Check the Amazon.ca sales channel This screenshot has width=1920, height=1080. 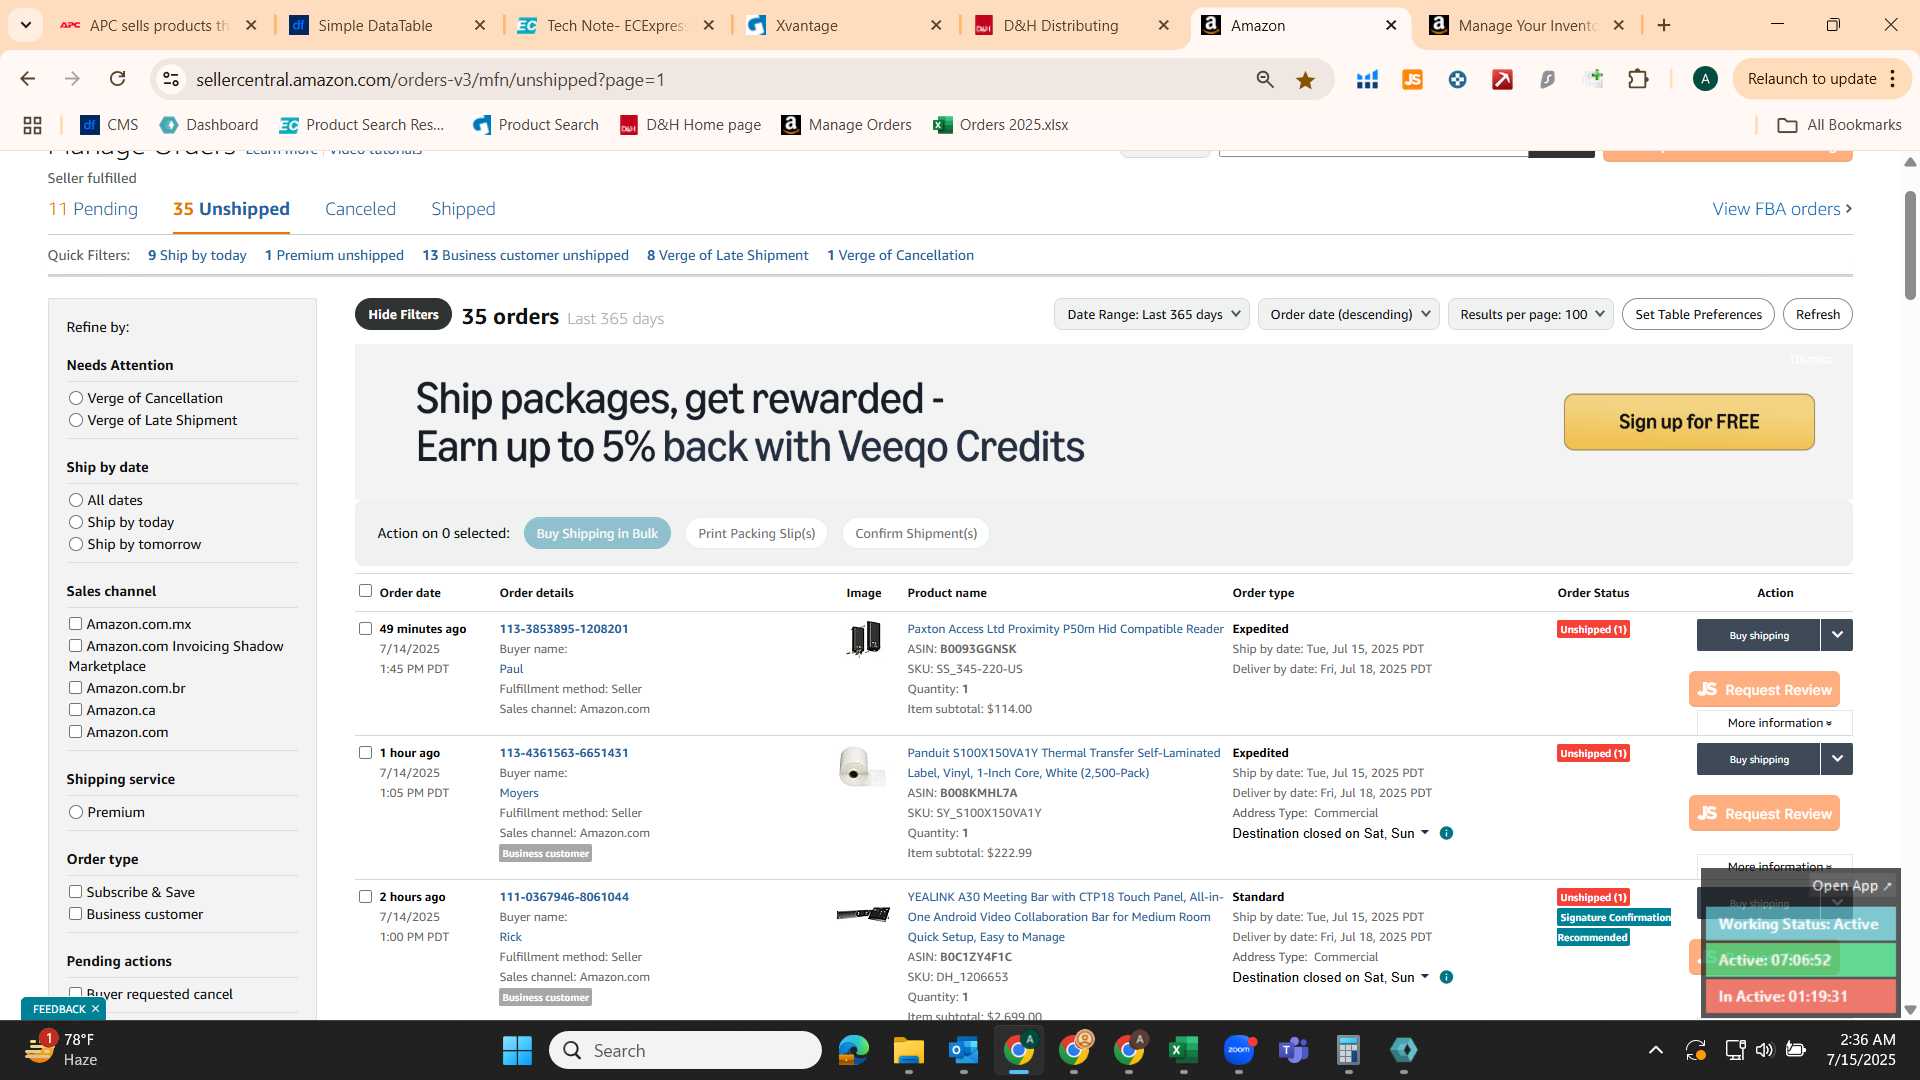click(x=75, y=709)
